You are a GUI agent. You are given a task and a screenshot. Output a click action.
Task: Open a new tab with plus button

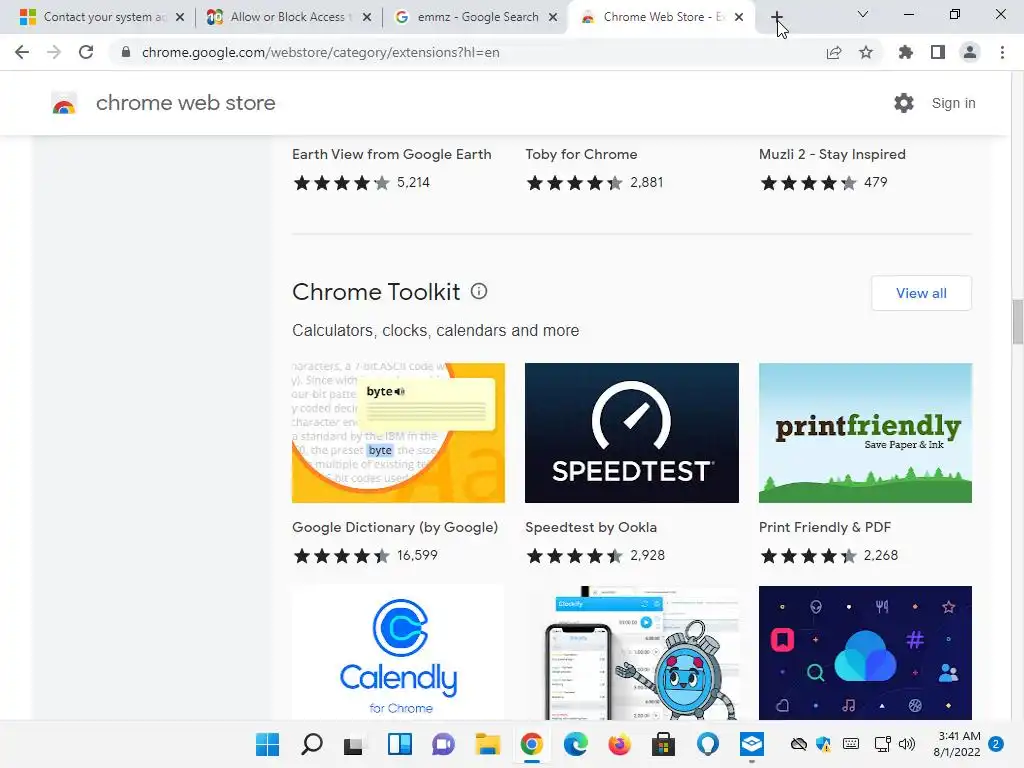coord(776,17)
